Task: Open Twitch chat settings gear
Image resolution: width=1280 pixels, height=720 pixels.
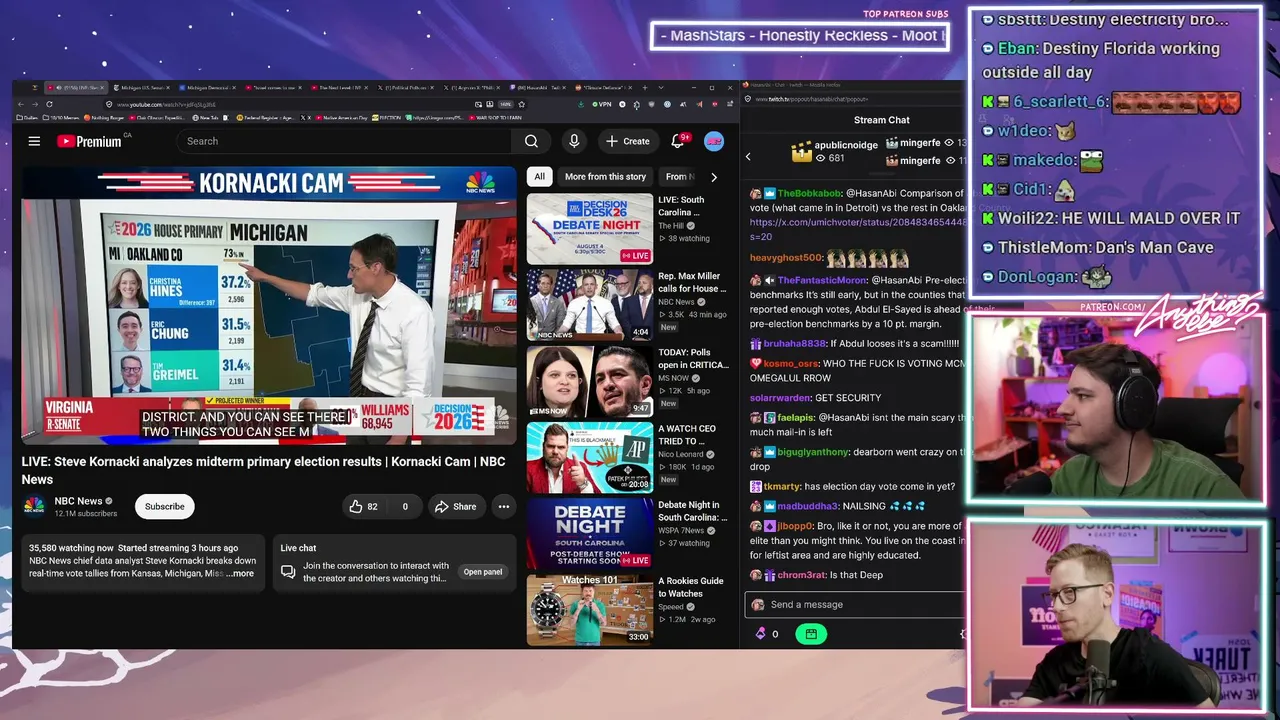Action: 962,634
